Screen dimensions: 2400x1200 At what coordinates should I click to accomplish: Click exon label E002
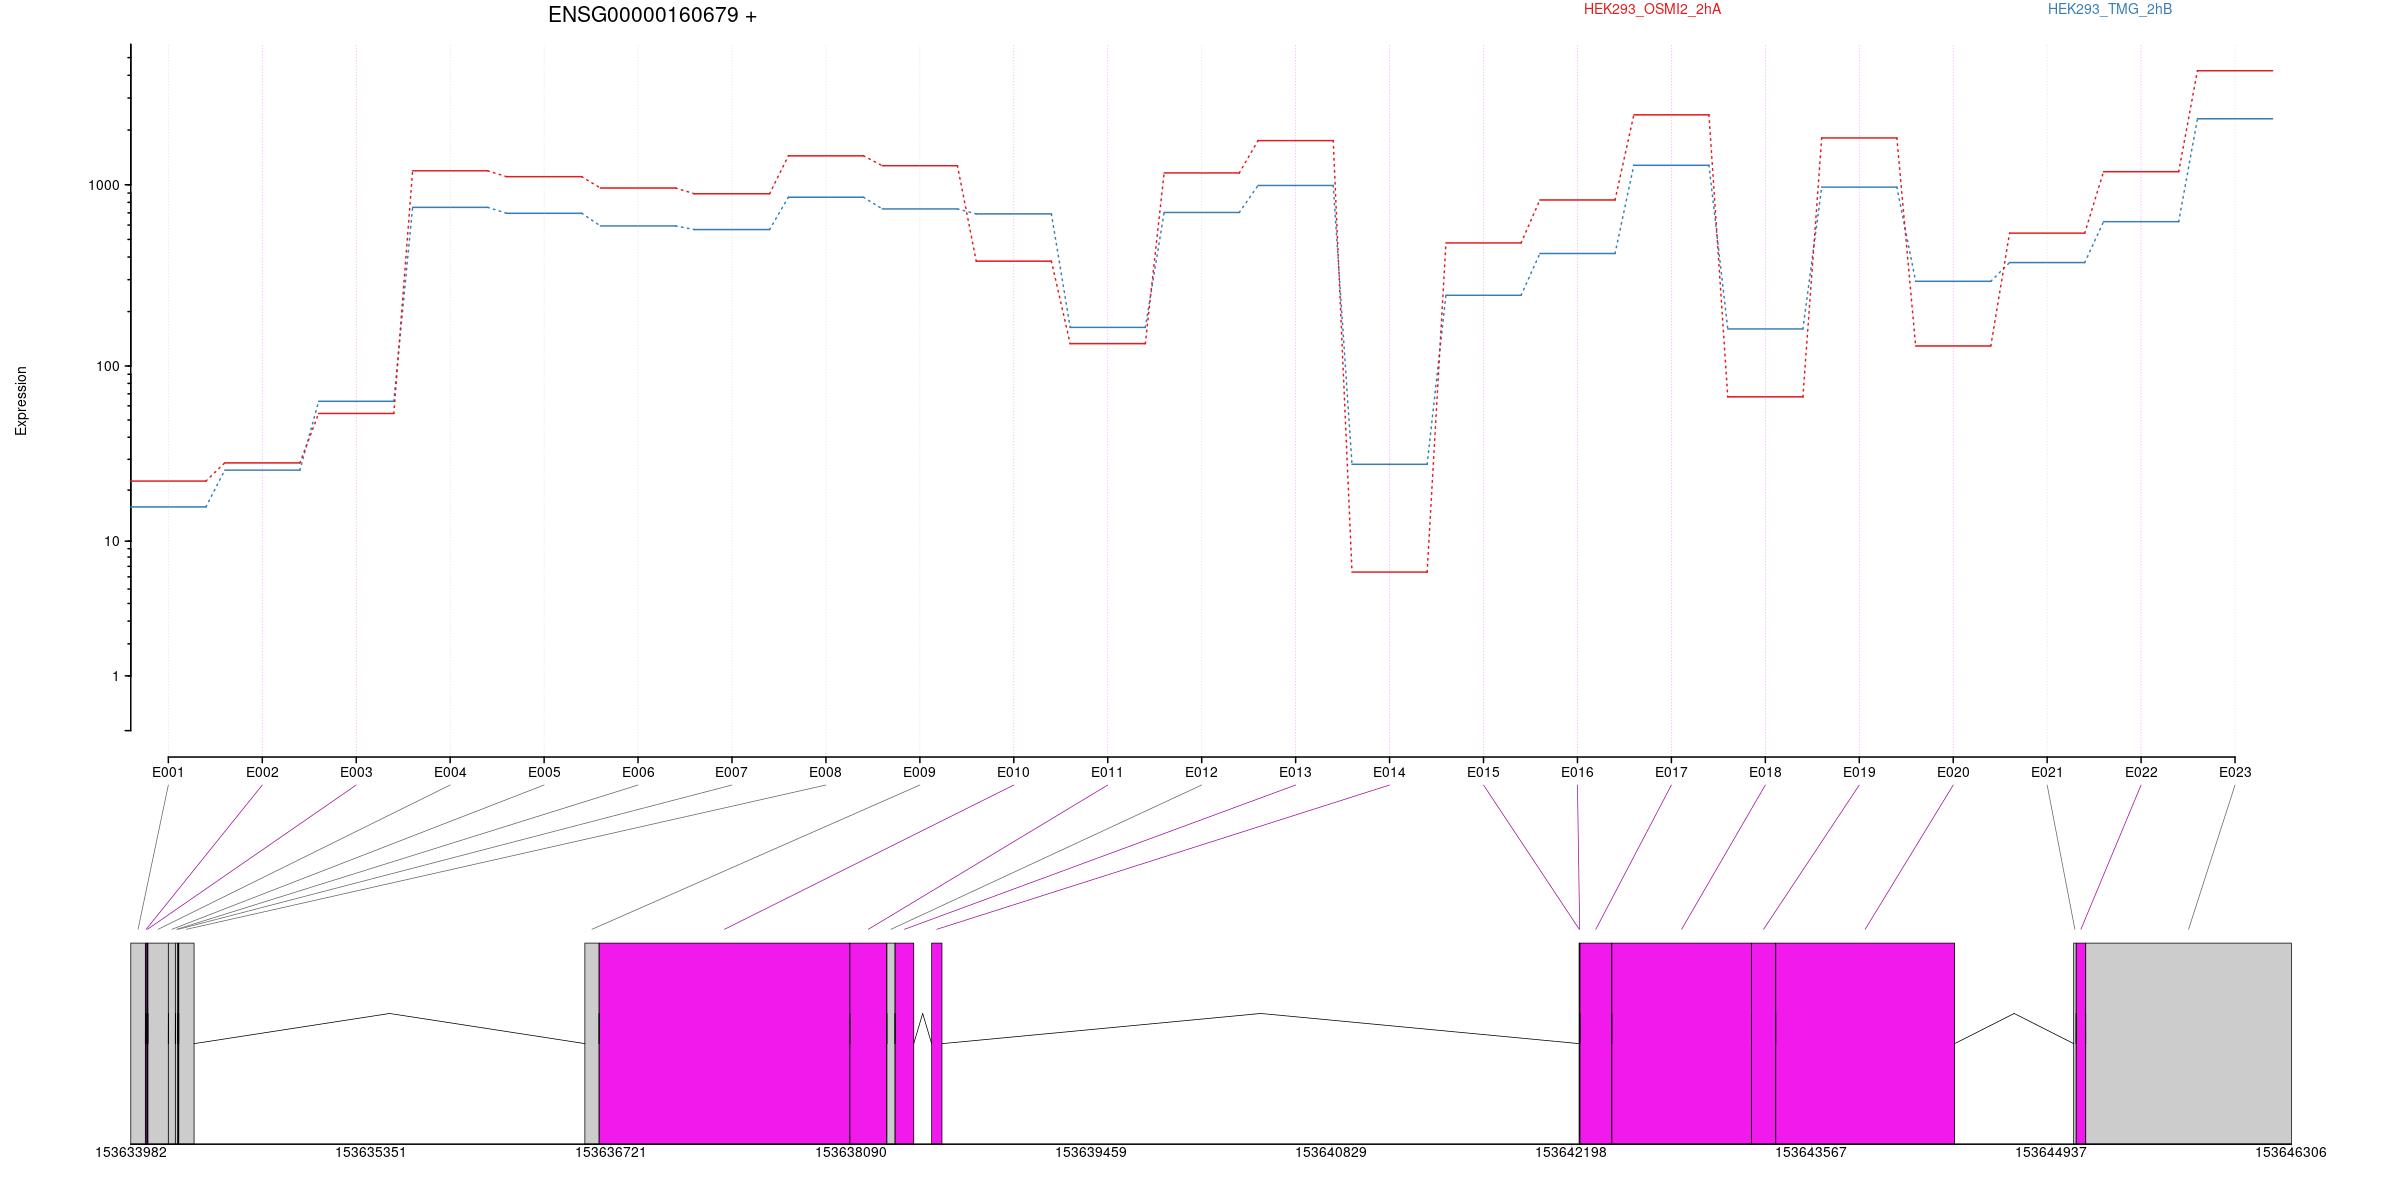tap(262, 772)
